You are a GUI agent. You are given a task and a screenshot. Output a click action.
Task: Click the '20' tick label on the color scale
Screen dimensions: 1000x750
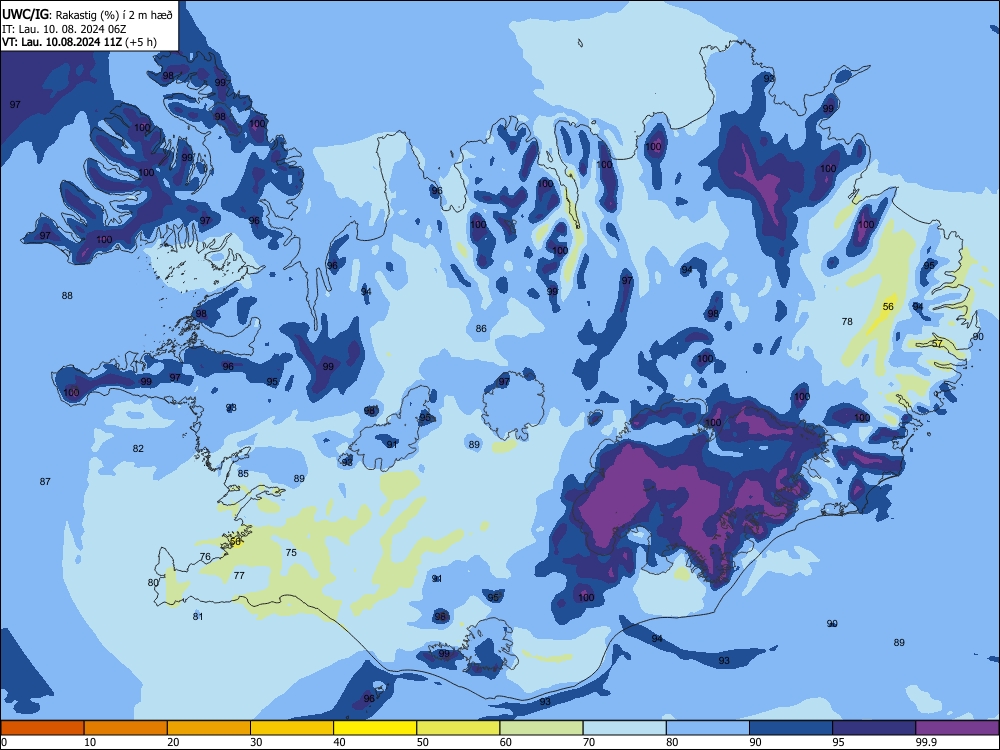pyautogui.click(x=173, y=742)
